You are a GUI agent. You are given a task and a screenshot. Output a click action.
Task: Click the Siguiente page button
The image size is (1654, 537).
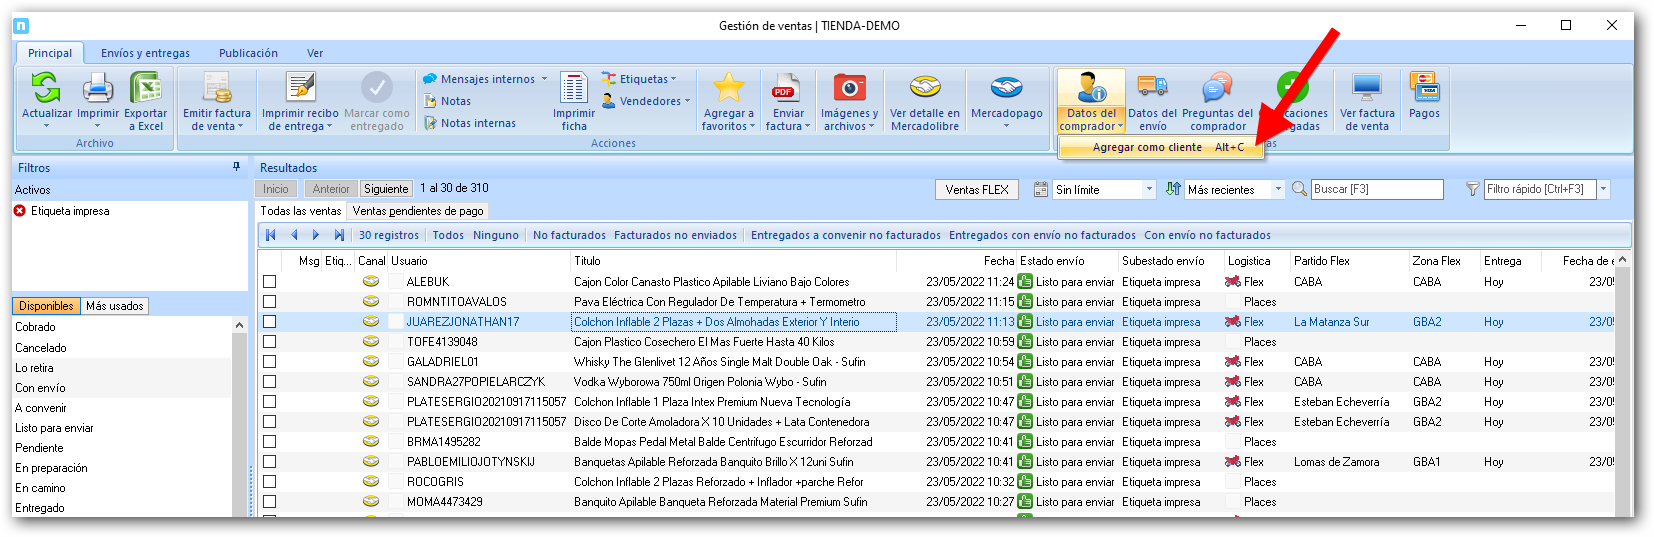pos(386,189)
